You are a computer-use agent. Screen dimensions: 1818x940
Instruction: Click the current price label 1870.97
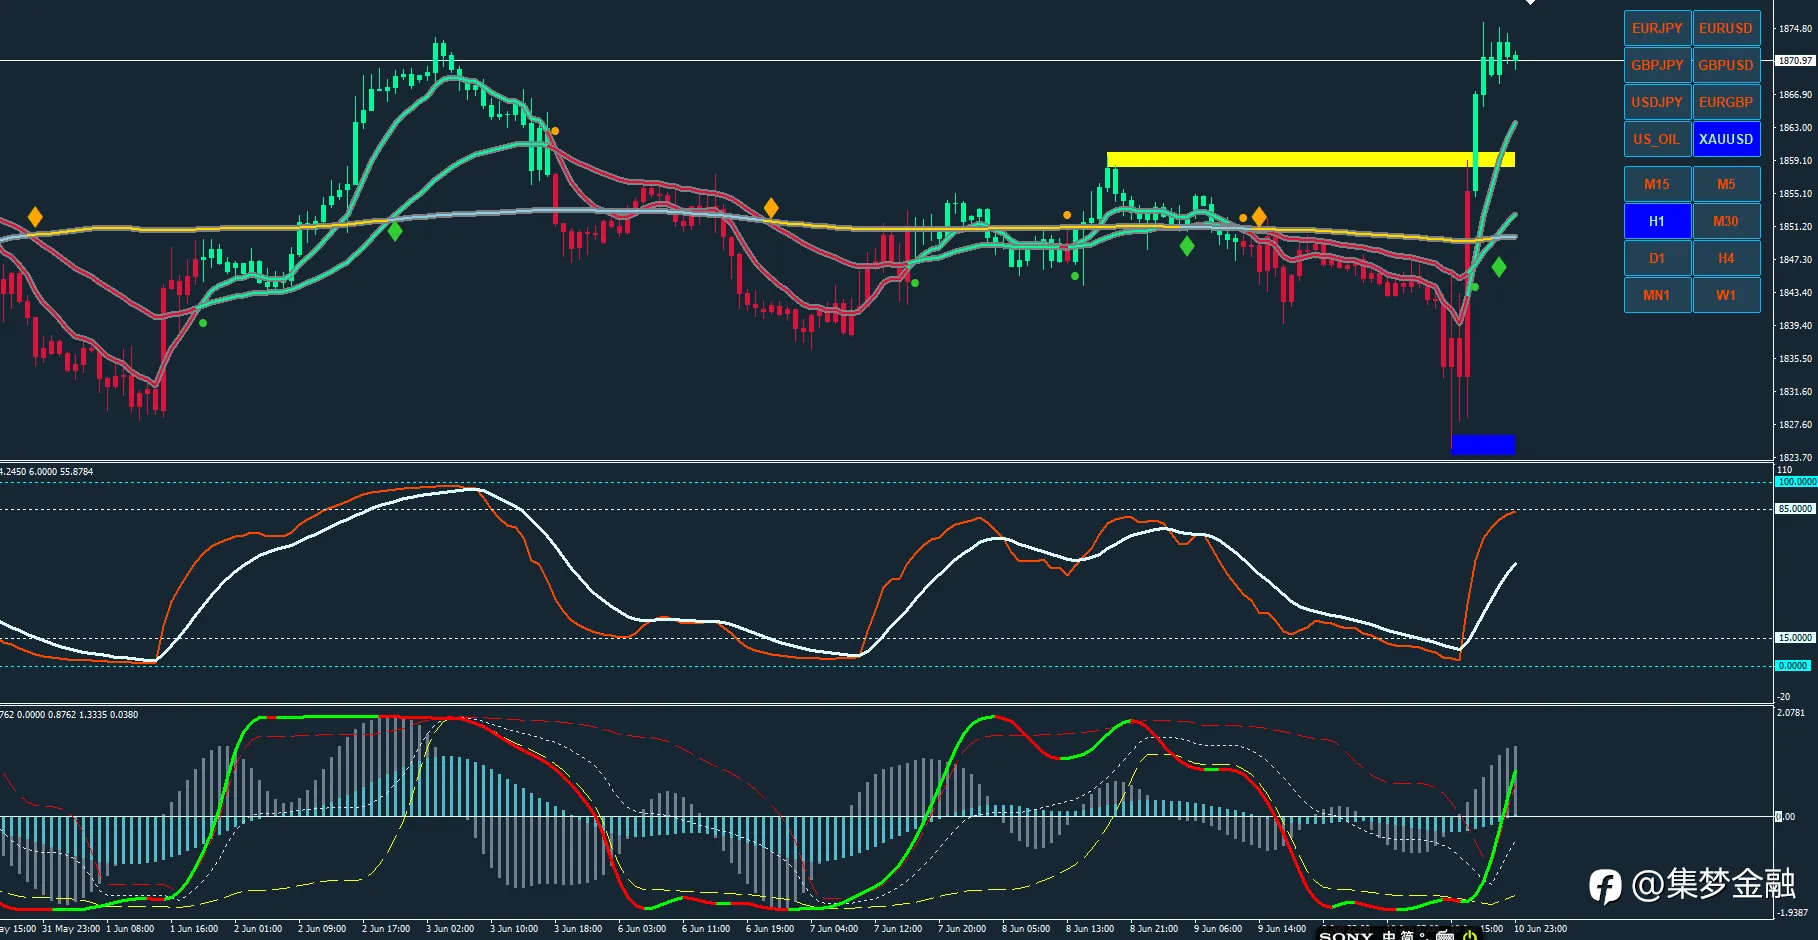(1795, 61)
